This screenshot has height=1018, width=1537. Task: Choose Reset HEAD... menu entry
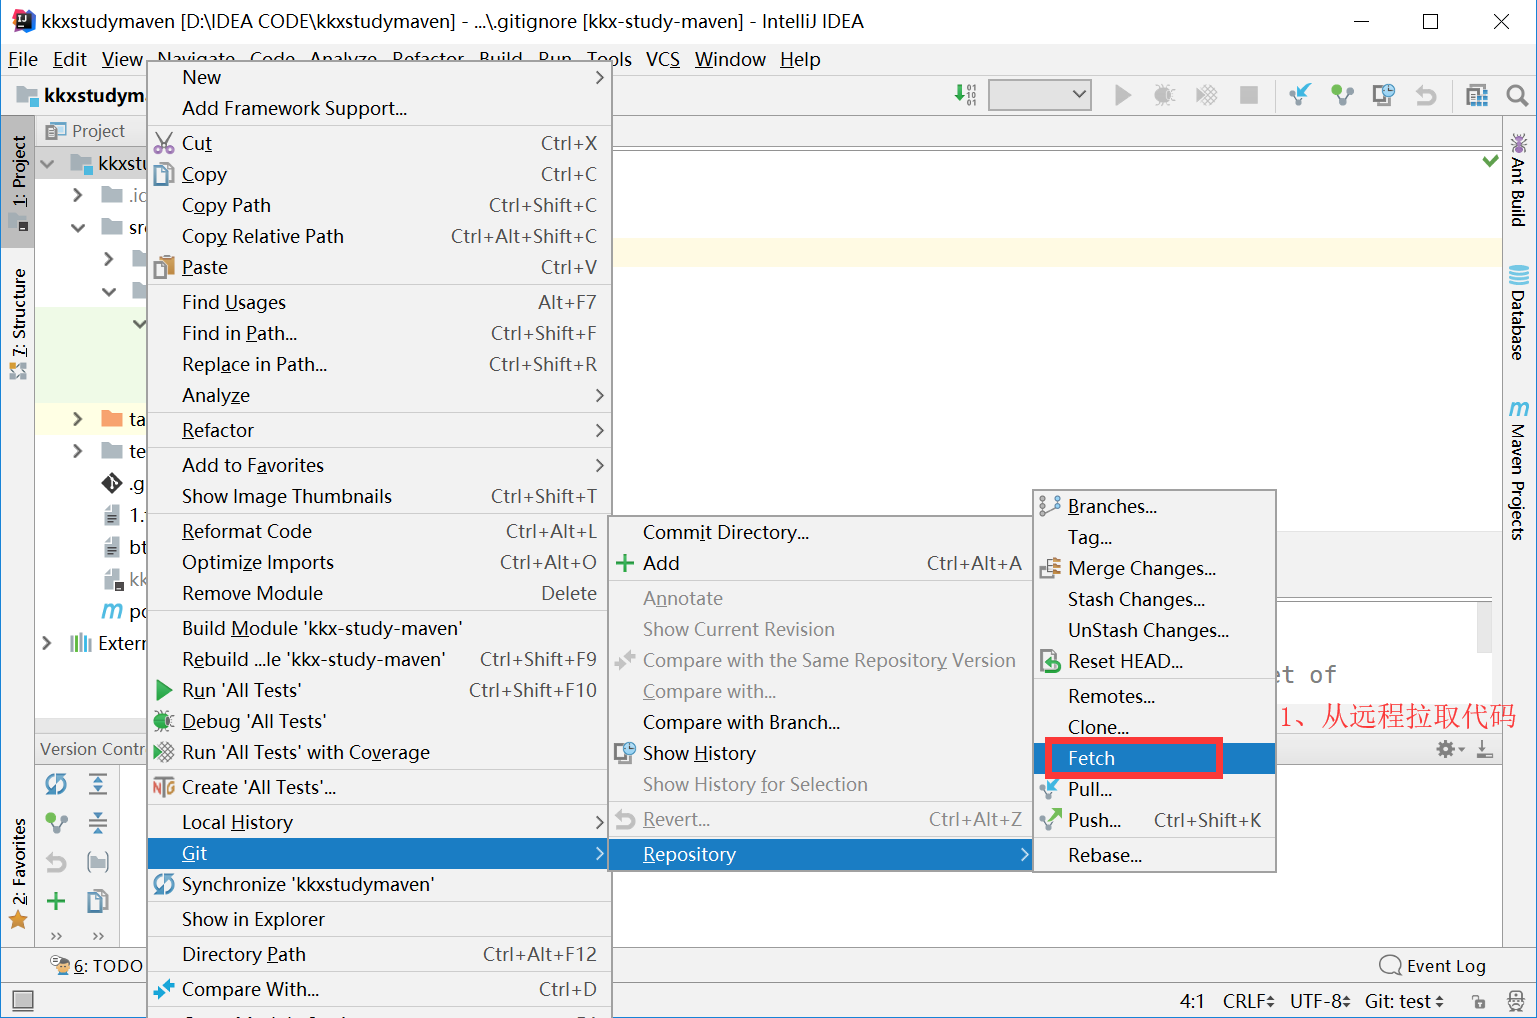(1154, 661)
